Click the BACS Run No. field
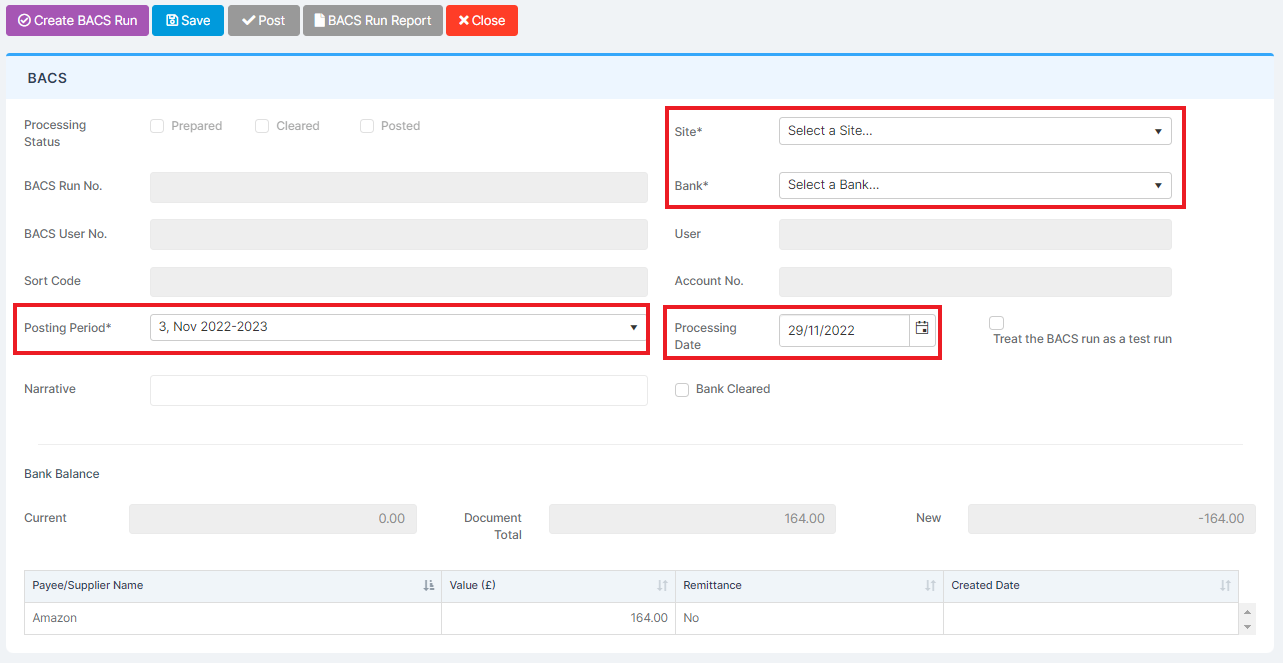Viewport: 1283px width, 663px height. tap(399, 187)
